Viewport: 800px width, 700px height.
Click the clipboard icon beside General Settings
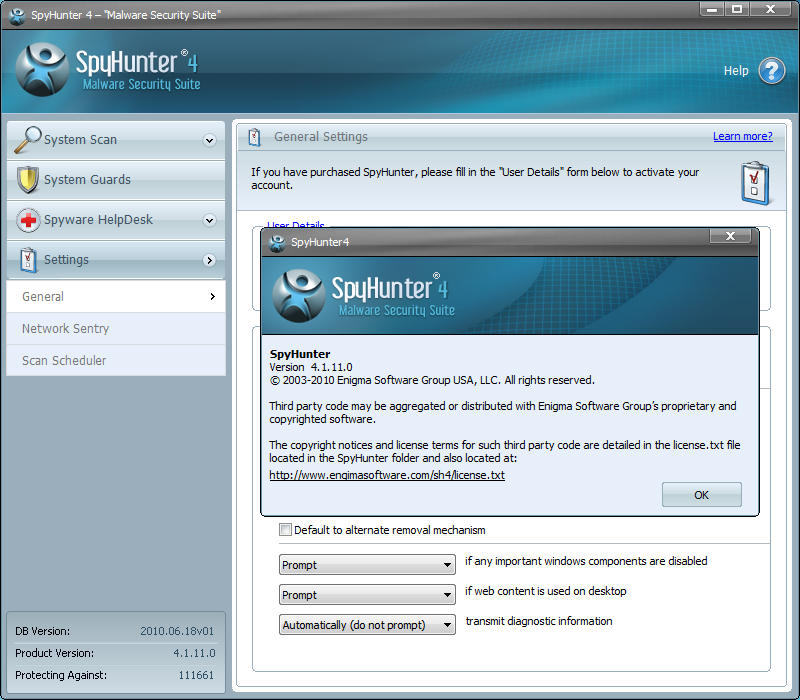(254, 137)
